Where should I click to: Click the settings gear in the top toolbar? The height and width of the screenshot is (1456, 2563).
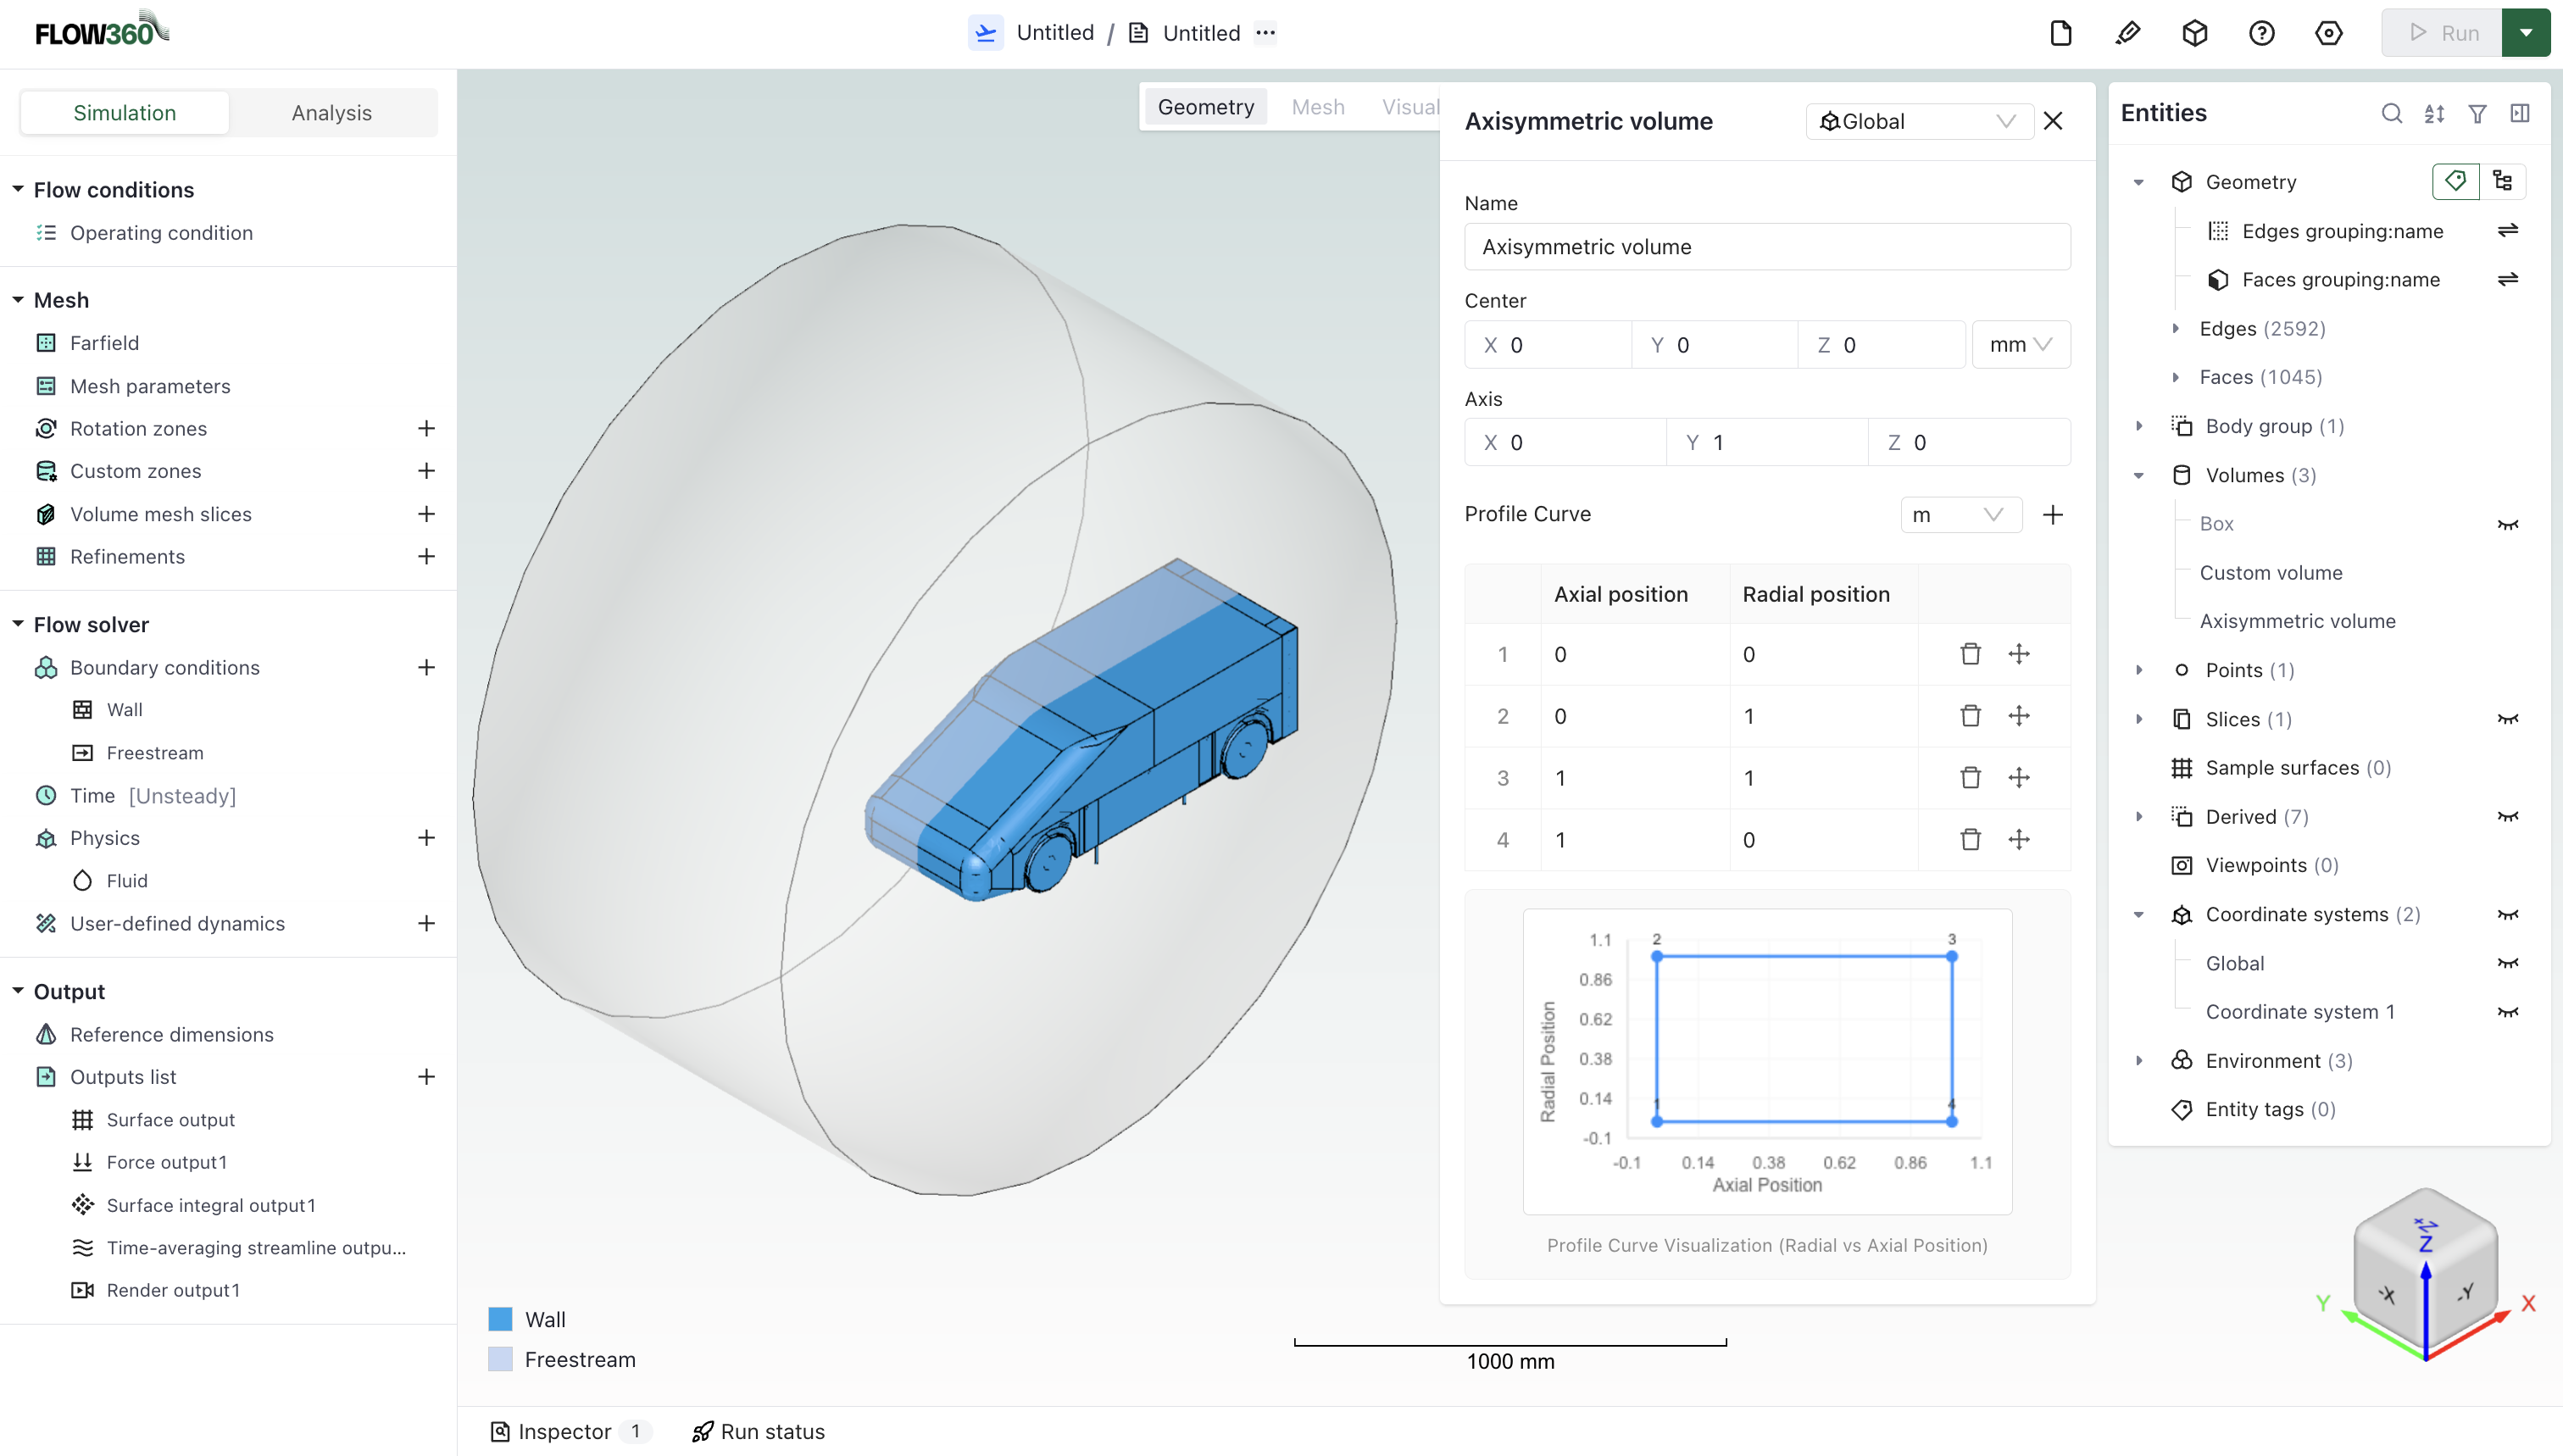(2329, 33)
